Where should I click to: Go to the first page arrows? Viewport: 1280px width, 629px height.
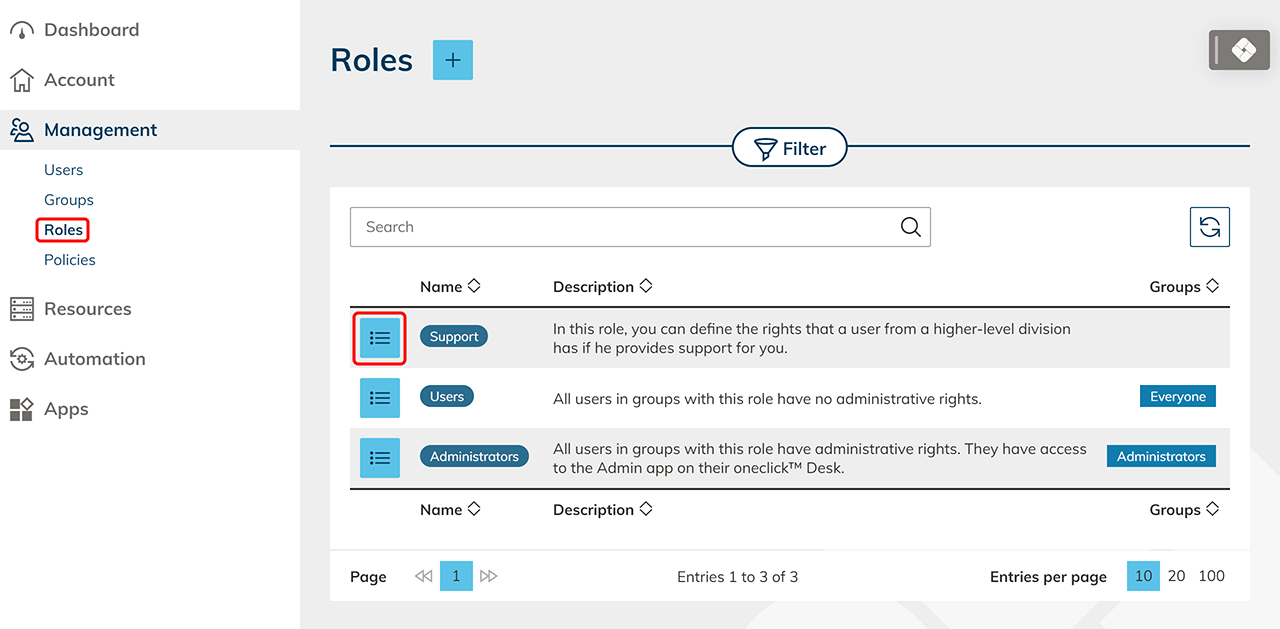click(x=423, y=576)
